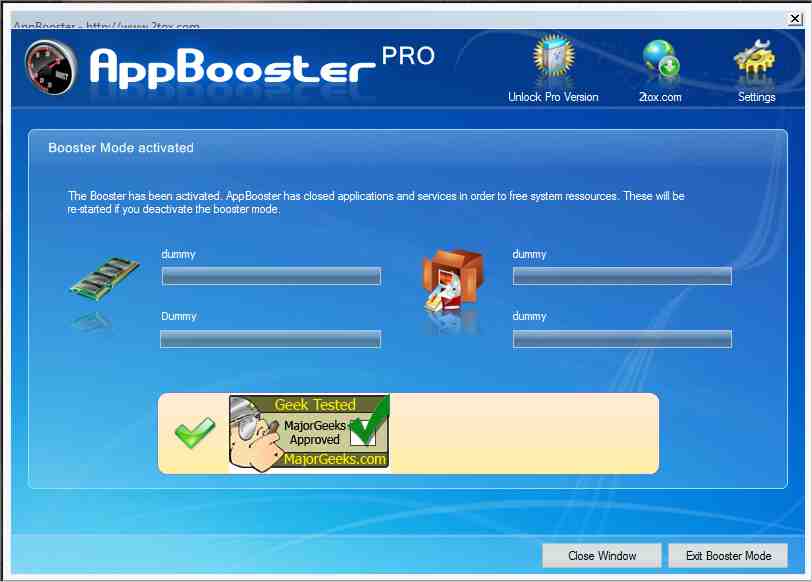This screenshot has height=582, width=812.
Task: Click the upper-left dummy progress bar
Action: point(270,276)
